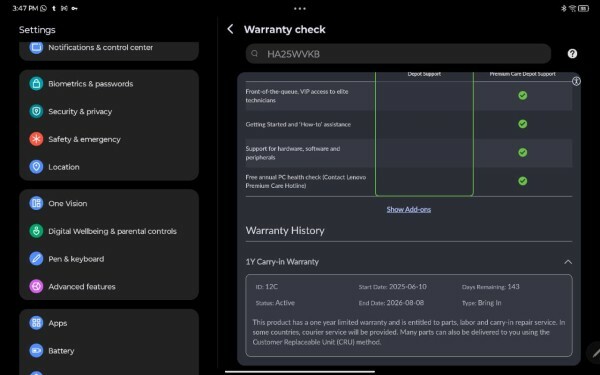Click checkmark for hardware, software support
The image size is (600, 375).
(522, 152)
